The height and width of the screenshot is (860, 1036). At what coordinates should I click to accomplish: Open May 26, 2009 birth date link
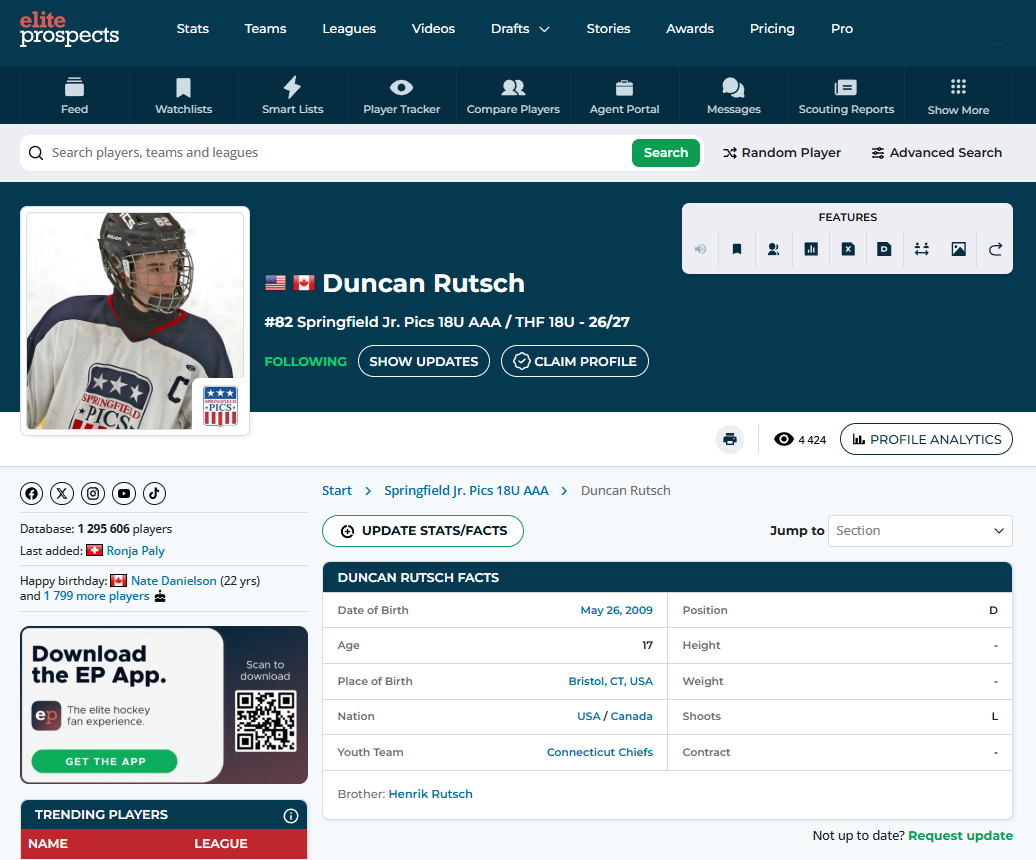(616, 610)
